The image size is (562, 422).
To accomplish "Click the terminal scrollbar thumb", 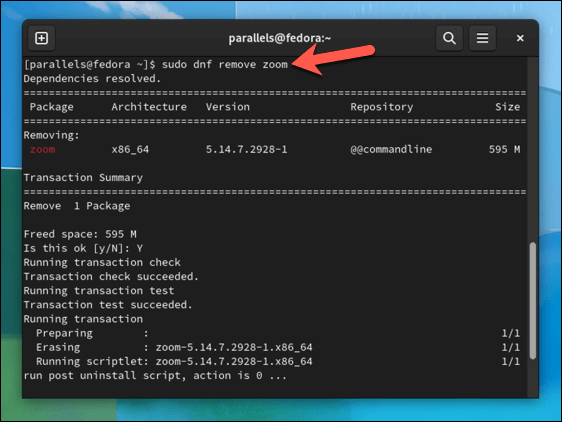I will [533, 300].
